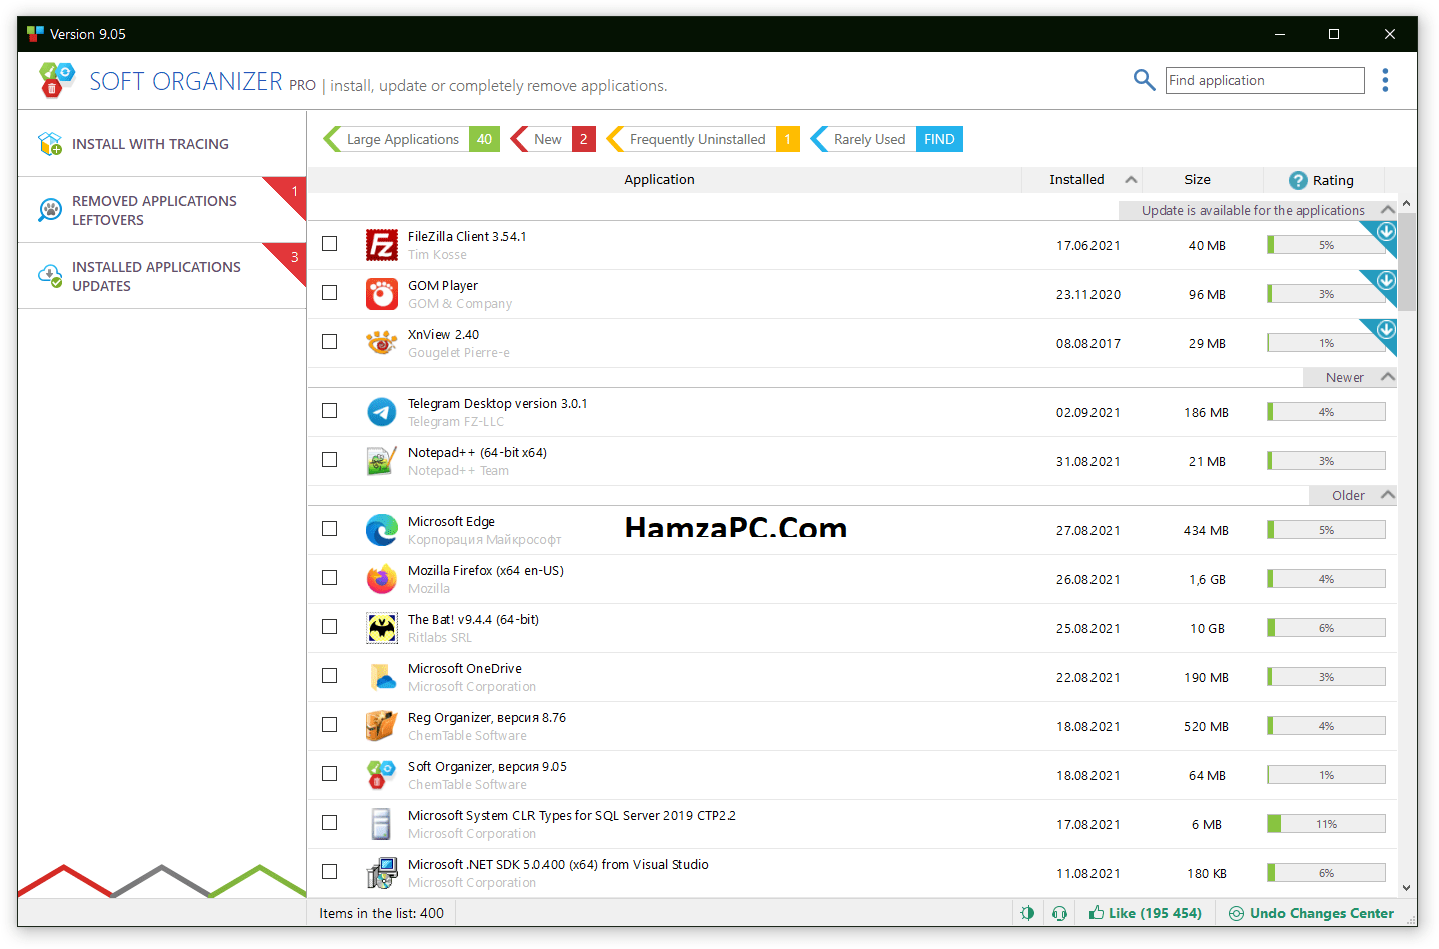The height and width of the screenshot is (949, 1439).
Task: Open the three-dot options menu
Action: coord(1385,80)
